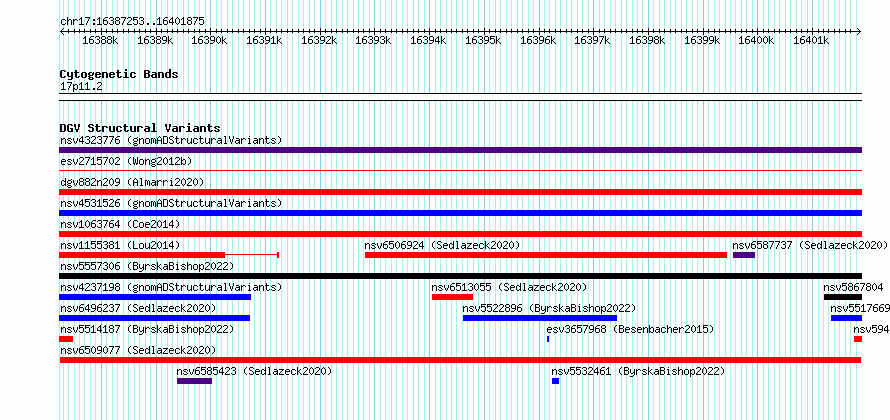Open the nsv5867804 variant label
Image resolution: width=890 pixels, height=420 pixels.
coord(853,287)
